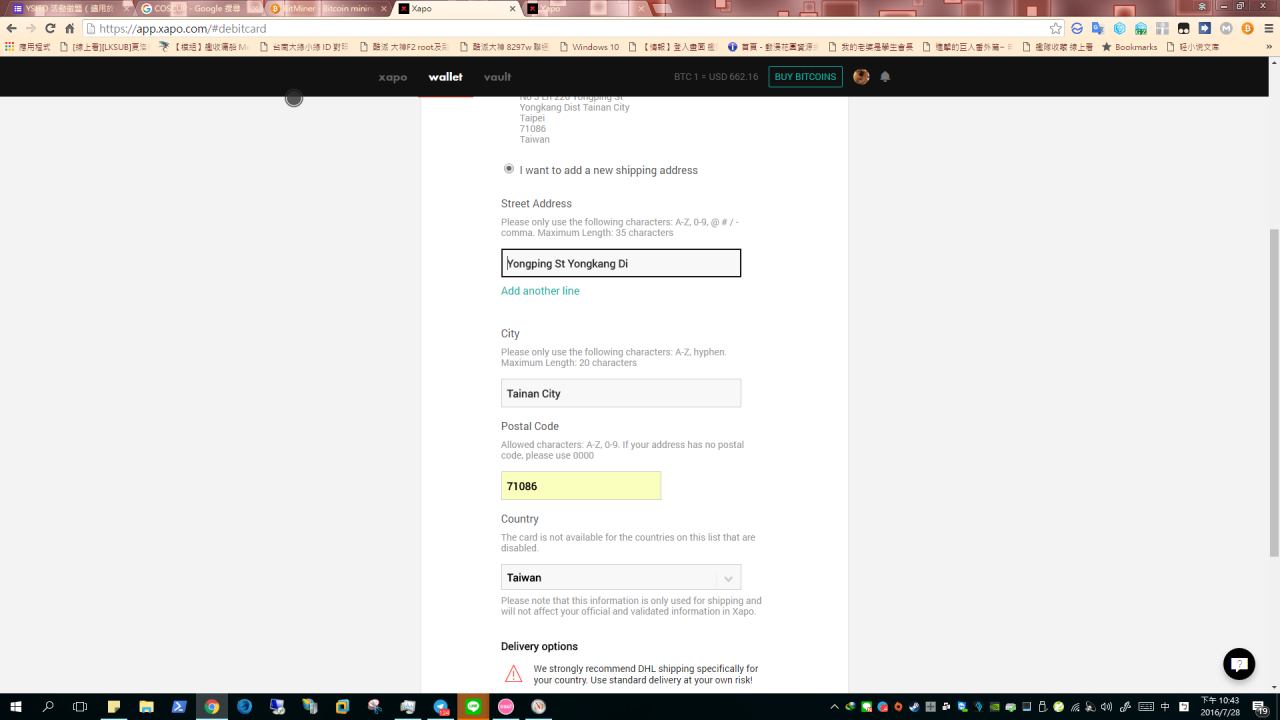Open the Bitcoin extension icon in toolbar

click(1247, 29)
